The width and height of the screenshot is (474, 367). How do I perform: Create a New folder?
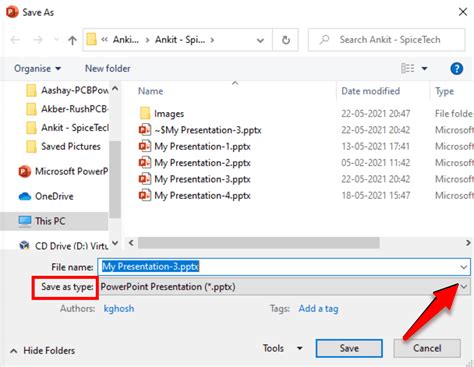[108, 68]
